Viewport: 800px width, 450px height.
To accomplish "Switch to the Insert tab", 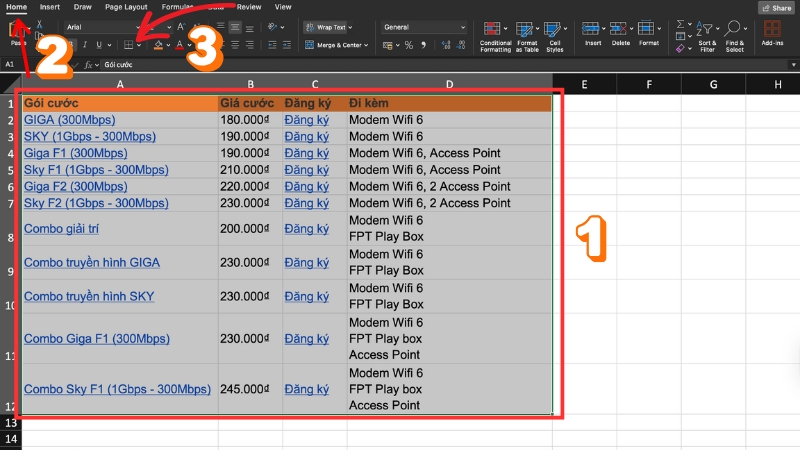I will click(x=50, y=6).
